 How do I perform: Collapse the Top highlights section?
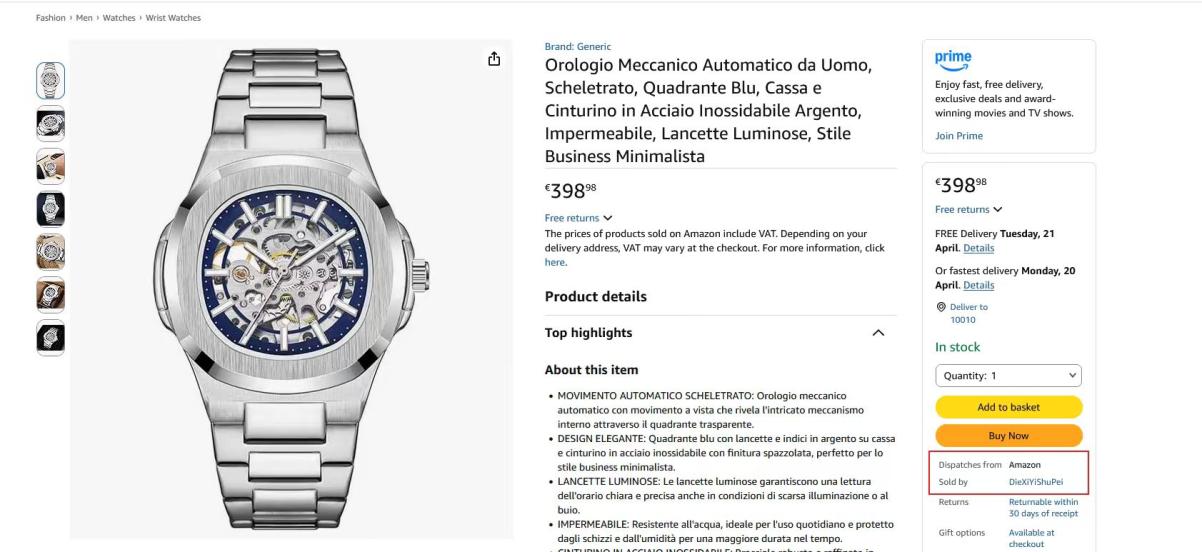(878, 333)
